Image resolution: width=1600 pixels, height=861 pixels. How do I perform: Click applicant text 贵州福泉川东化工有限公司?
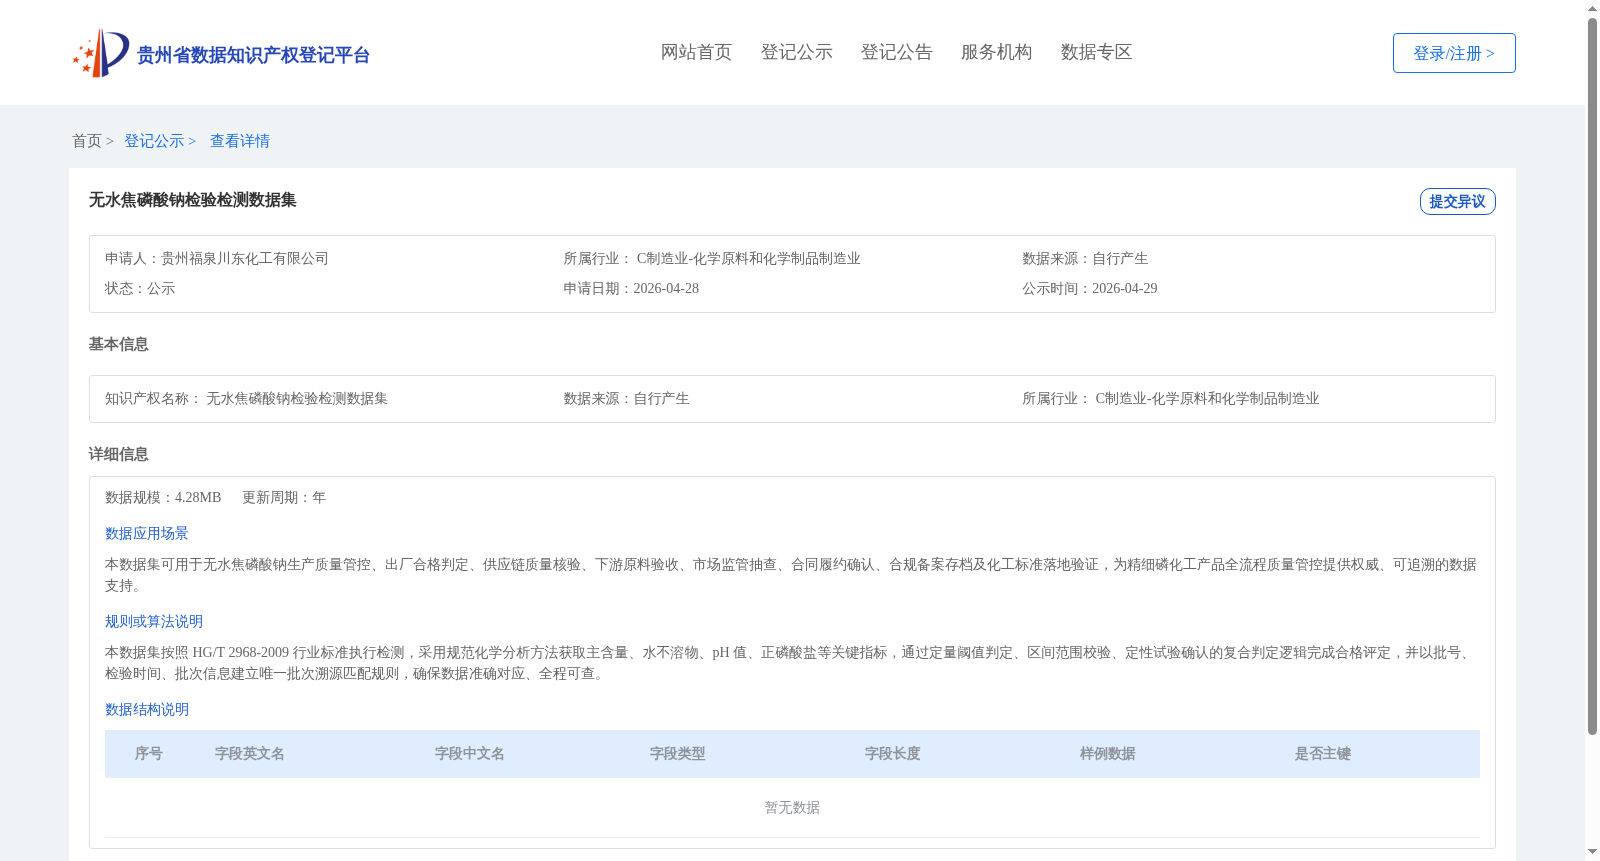coord(245,258)
